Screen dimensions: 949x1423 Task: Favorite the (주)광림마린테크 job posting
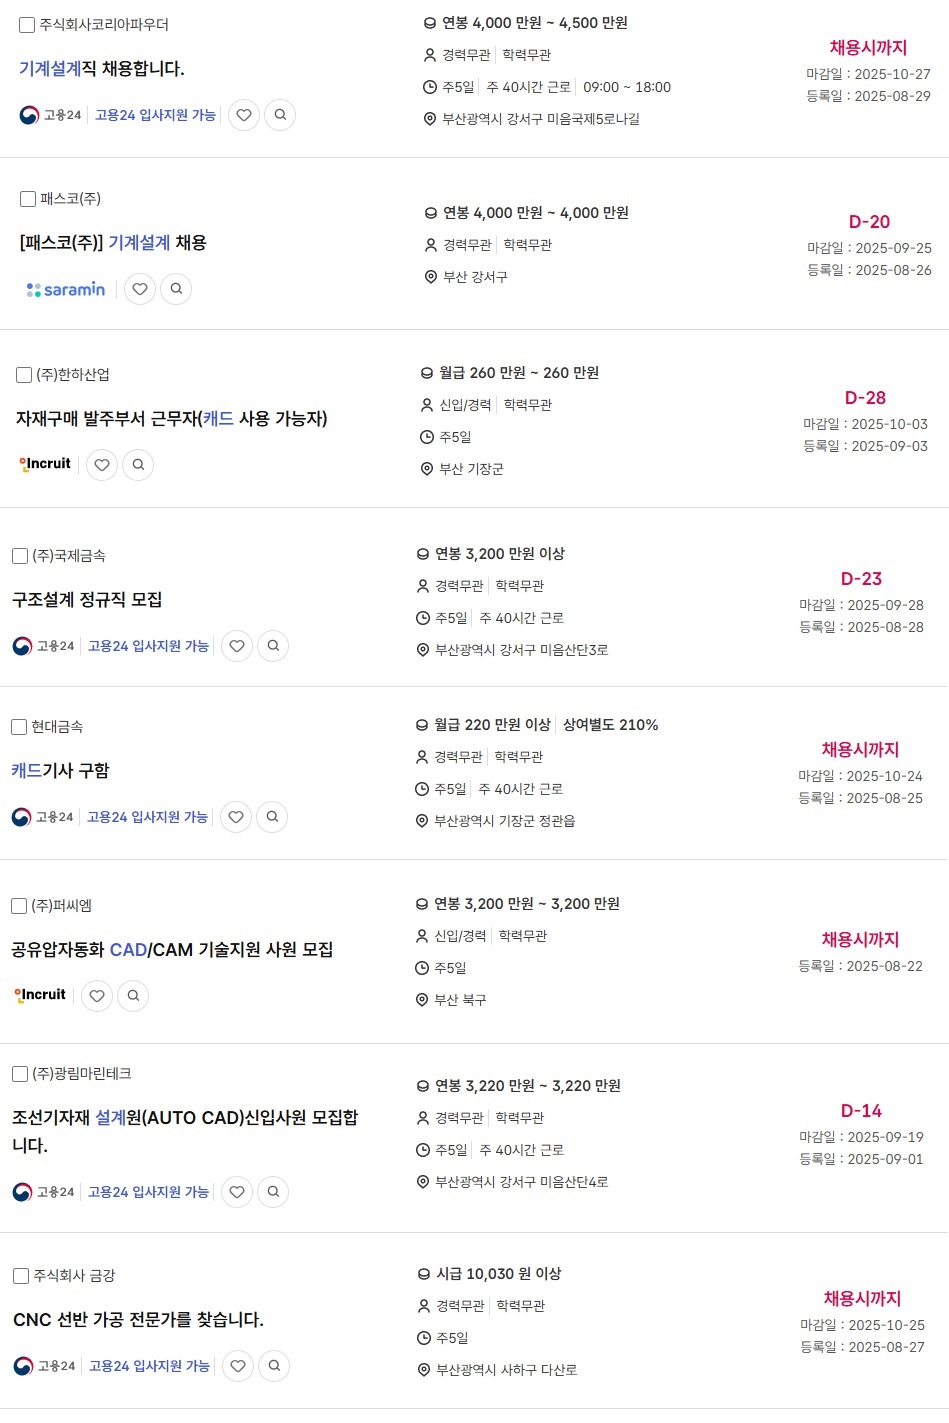(x=237, y=1192)
